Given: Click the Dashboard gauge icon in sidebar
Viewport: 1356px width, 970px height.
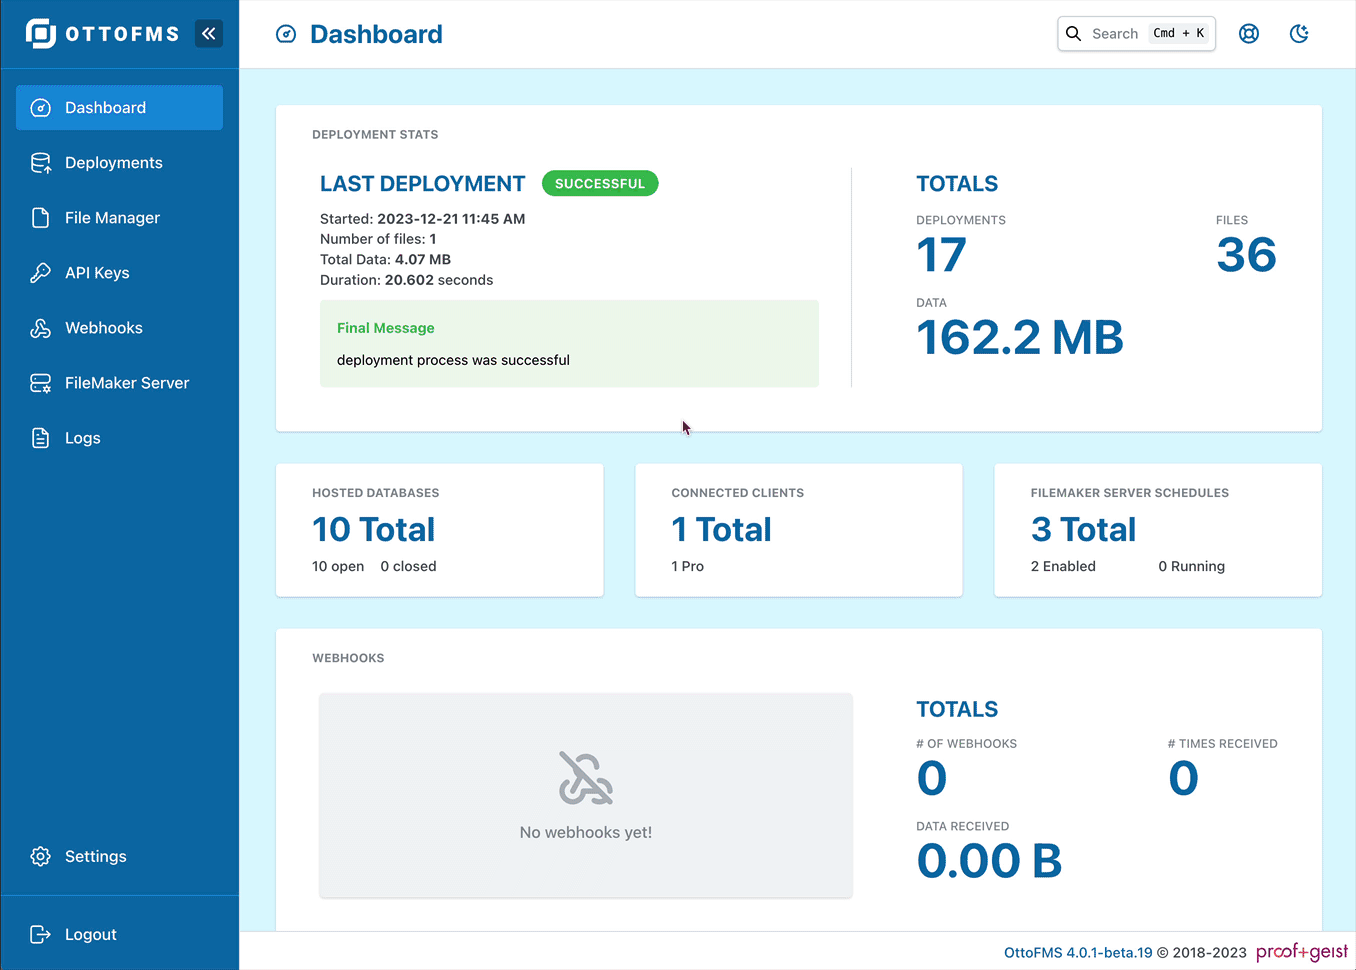Looking at the screenshot, I should click(41, 108).
